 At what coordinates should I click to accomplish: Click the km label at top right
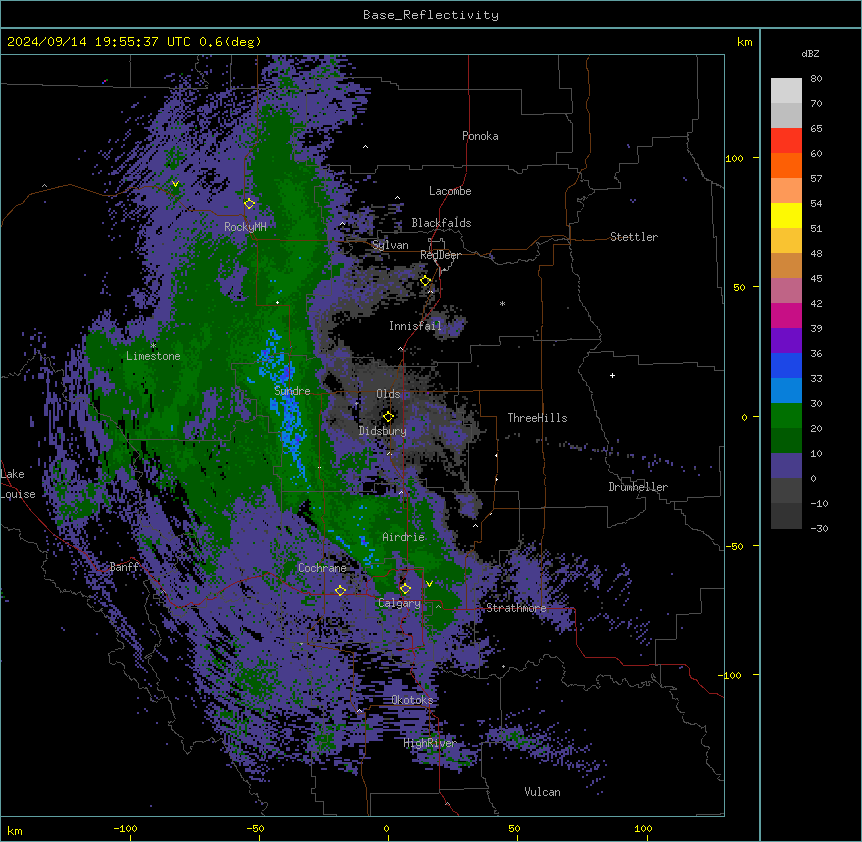click(x=744, y=42)
